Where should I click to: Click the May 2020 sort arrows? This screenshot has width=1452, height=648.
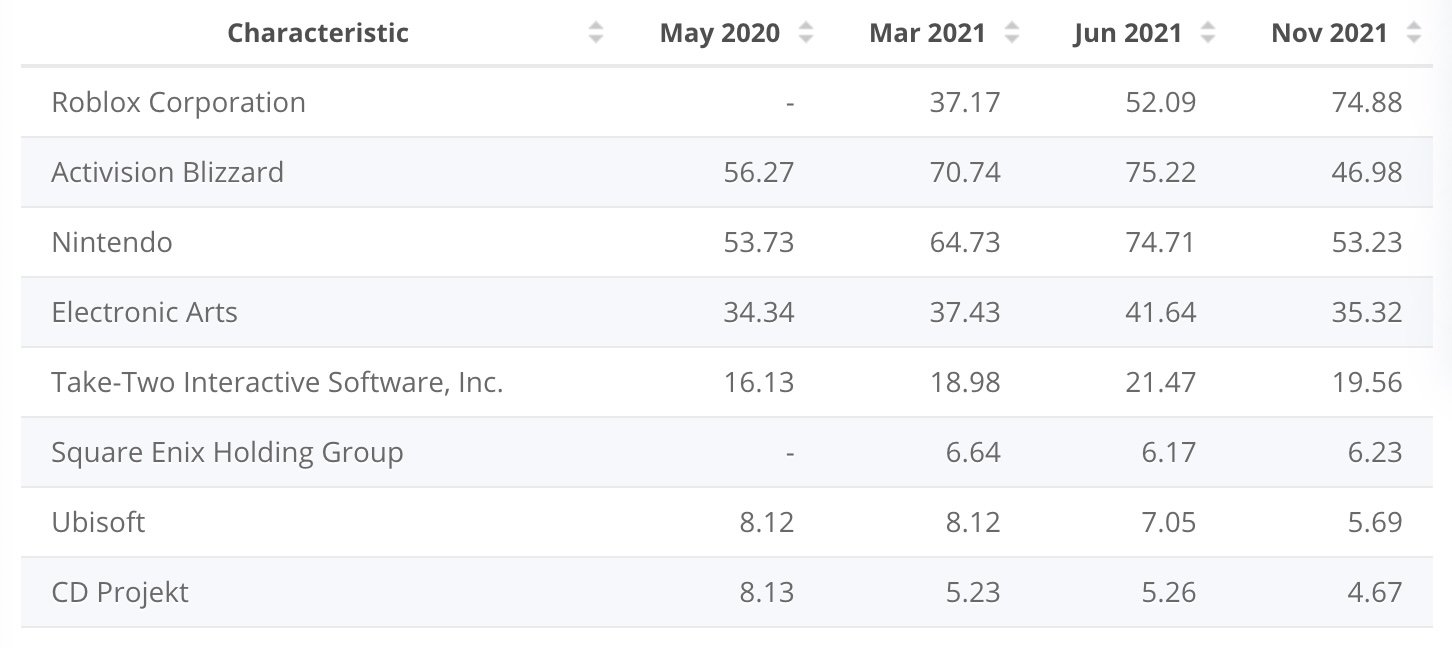point(806,33)
